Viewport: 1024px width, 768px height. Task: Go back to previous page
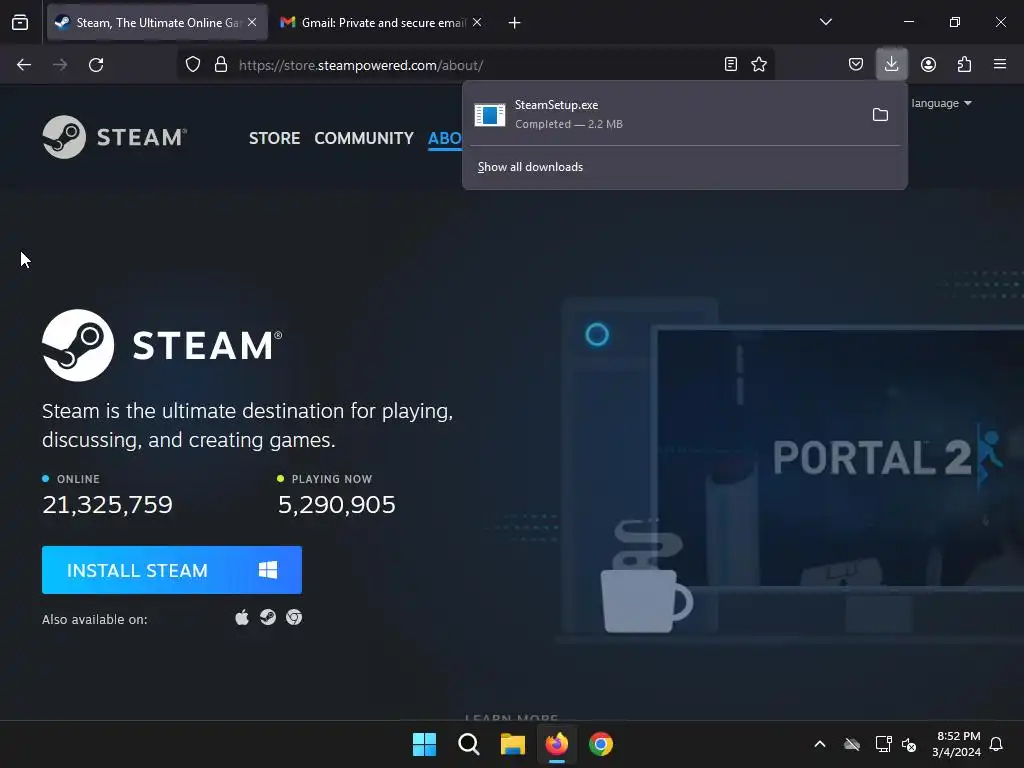point(24,65)
